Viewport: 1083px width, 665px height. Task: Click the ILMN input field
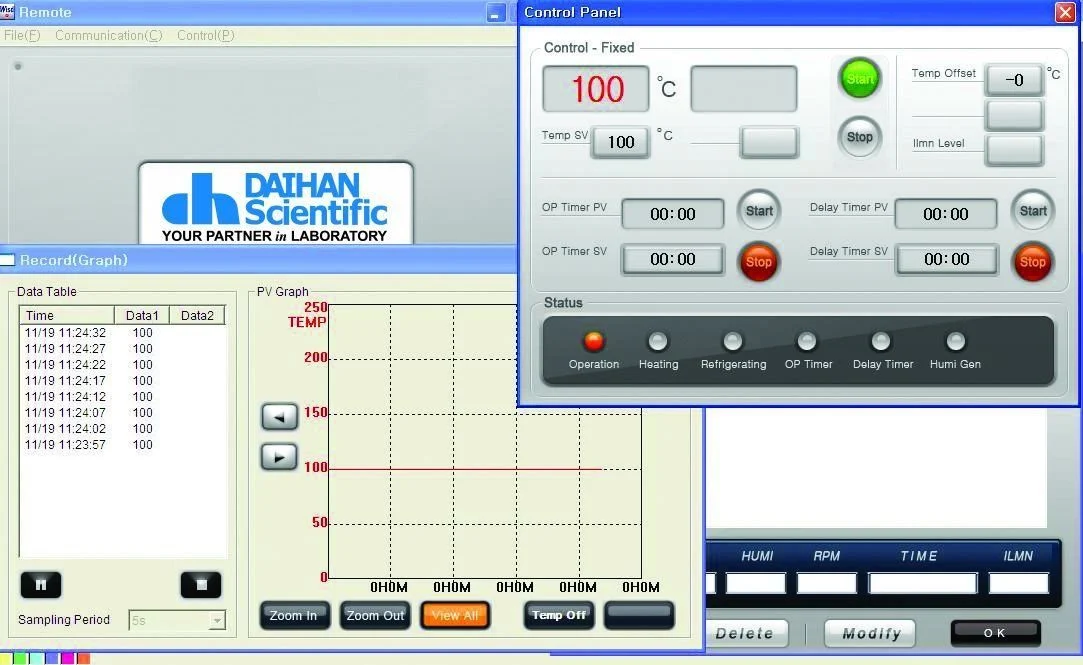point(1018,584)
